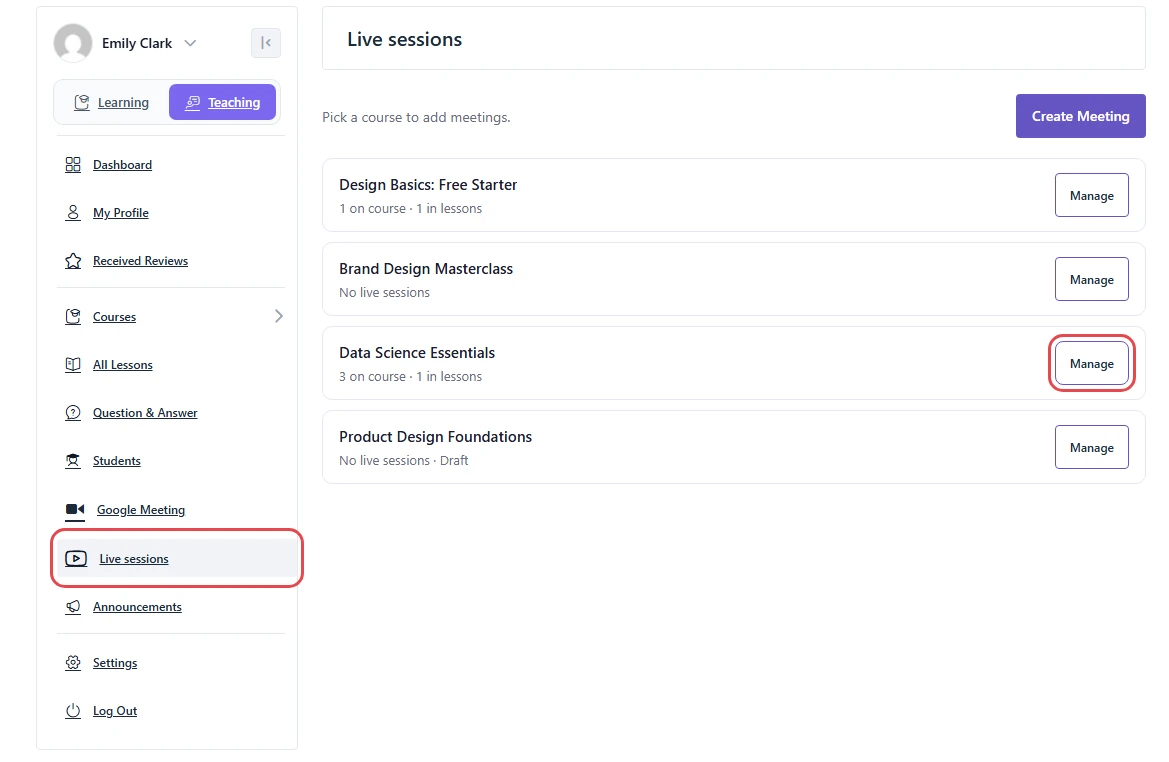Open All Lessons
This screenshot has height=762, width=1169.
tap(122, 365)
